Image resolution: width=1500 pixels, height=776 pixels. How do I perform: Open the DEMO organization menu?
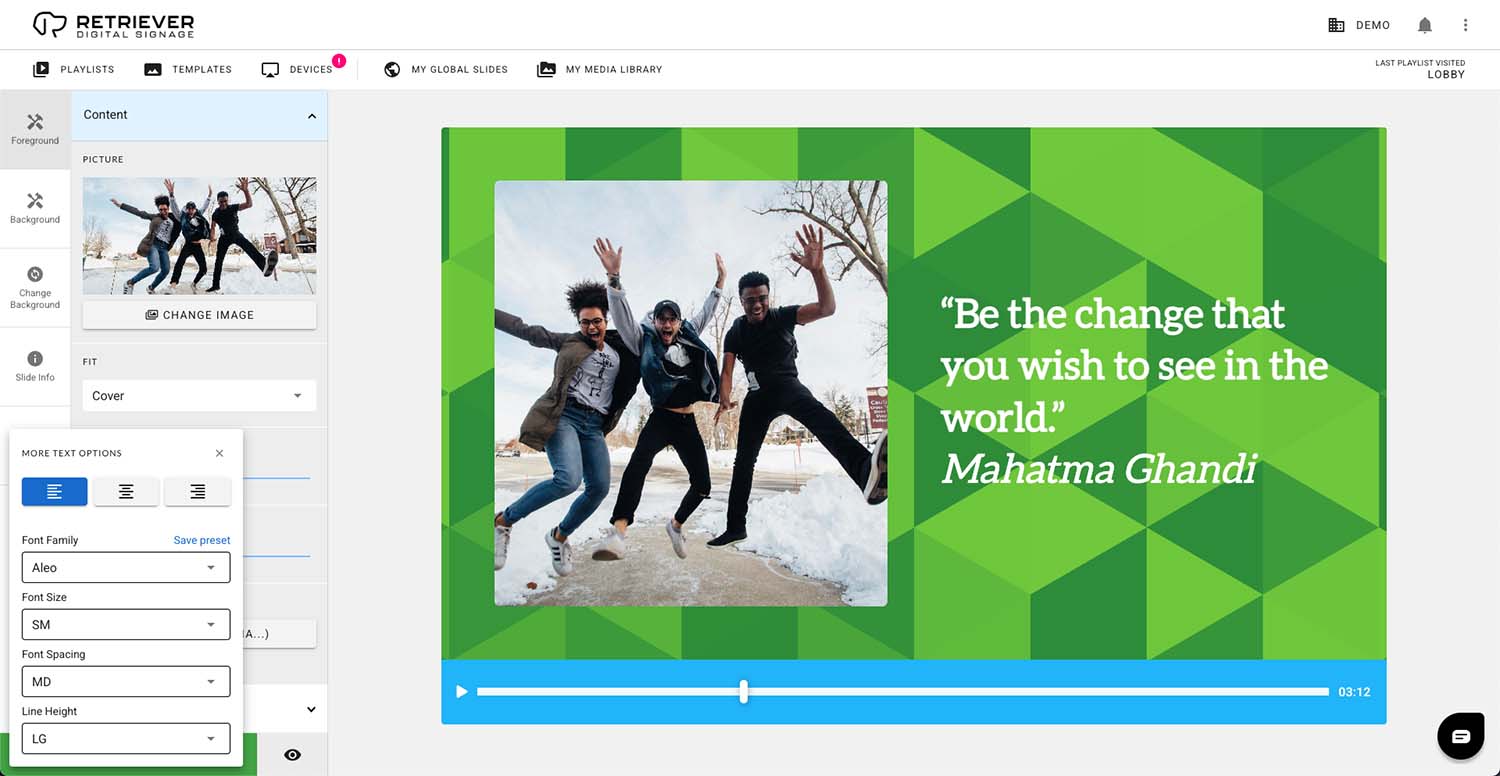[1359, 25]
